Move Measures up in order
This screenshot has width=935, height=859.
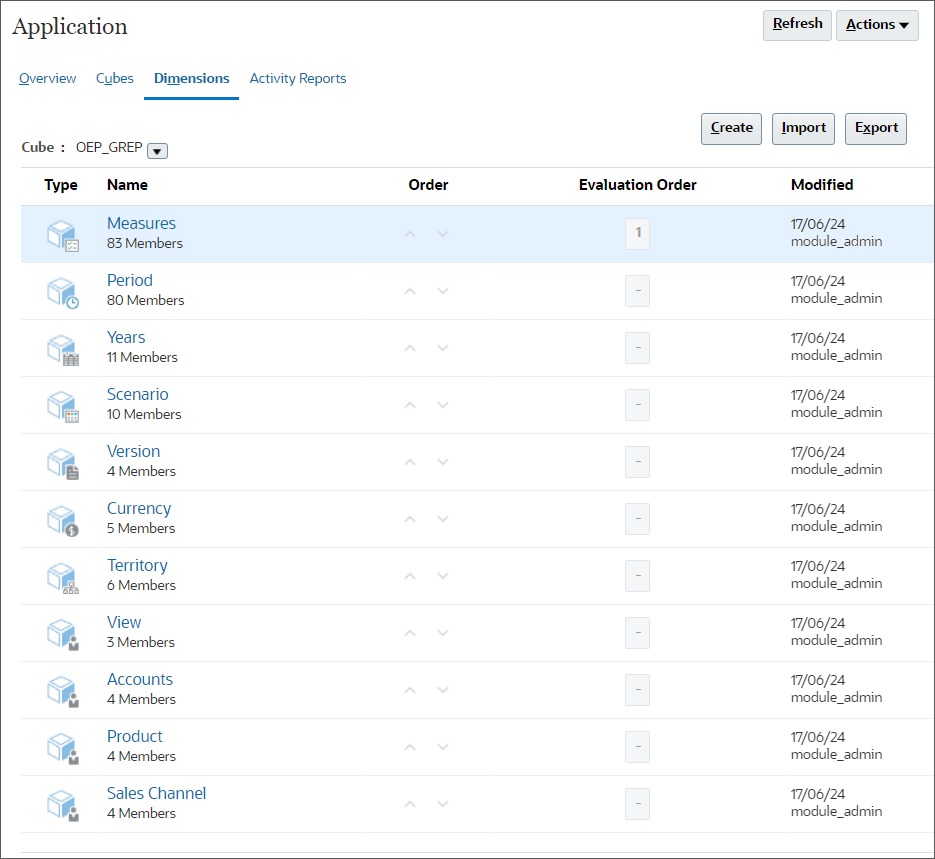click(x=410, y=234)
